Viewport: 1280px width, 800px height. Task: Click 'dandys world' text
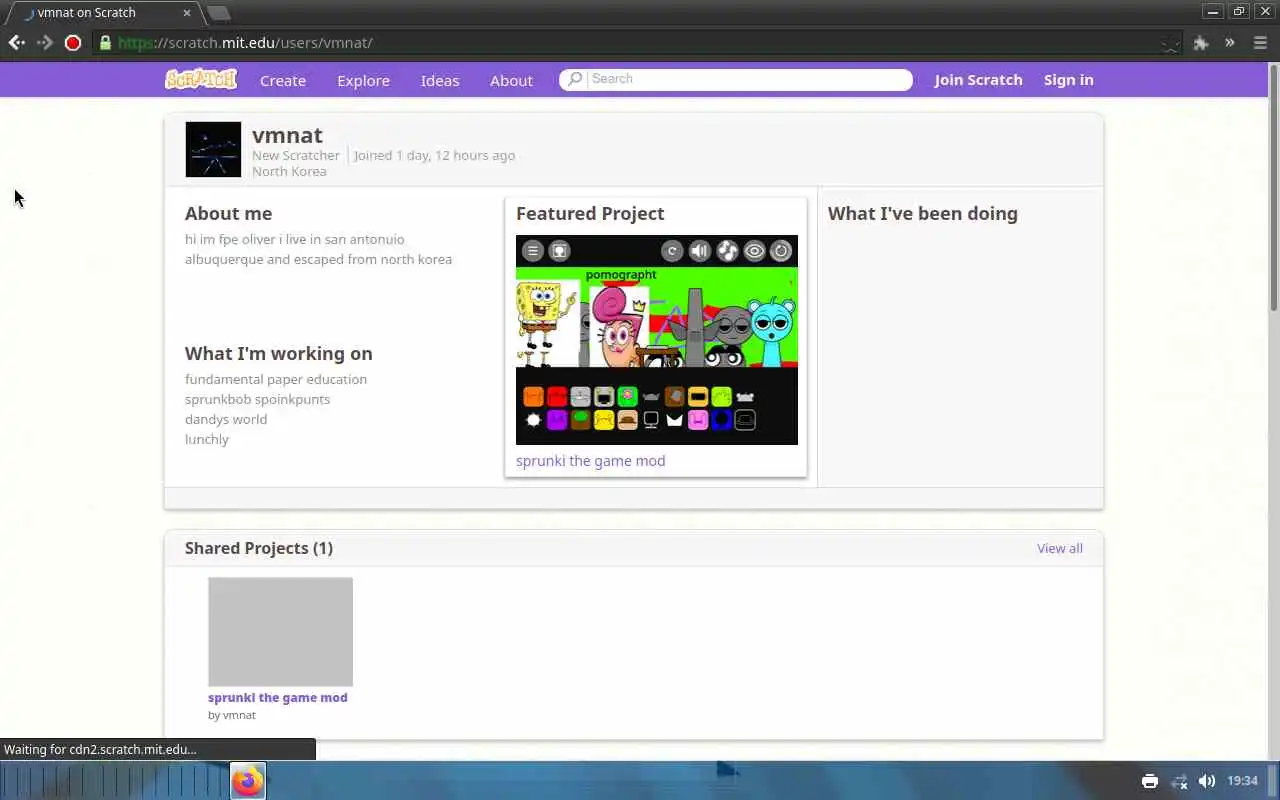[226, 419]
